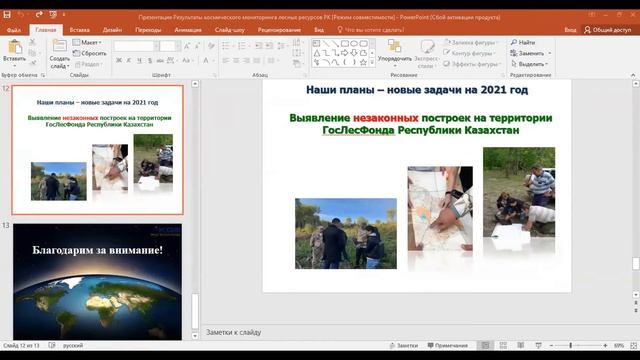Open the font color dropdown arrow
This screenshot has height=360, width=640.
point(213,60)
